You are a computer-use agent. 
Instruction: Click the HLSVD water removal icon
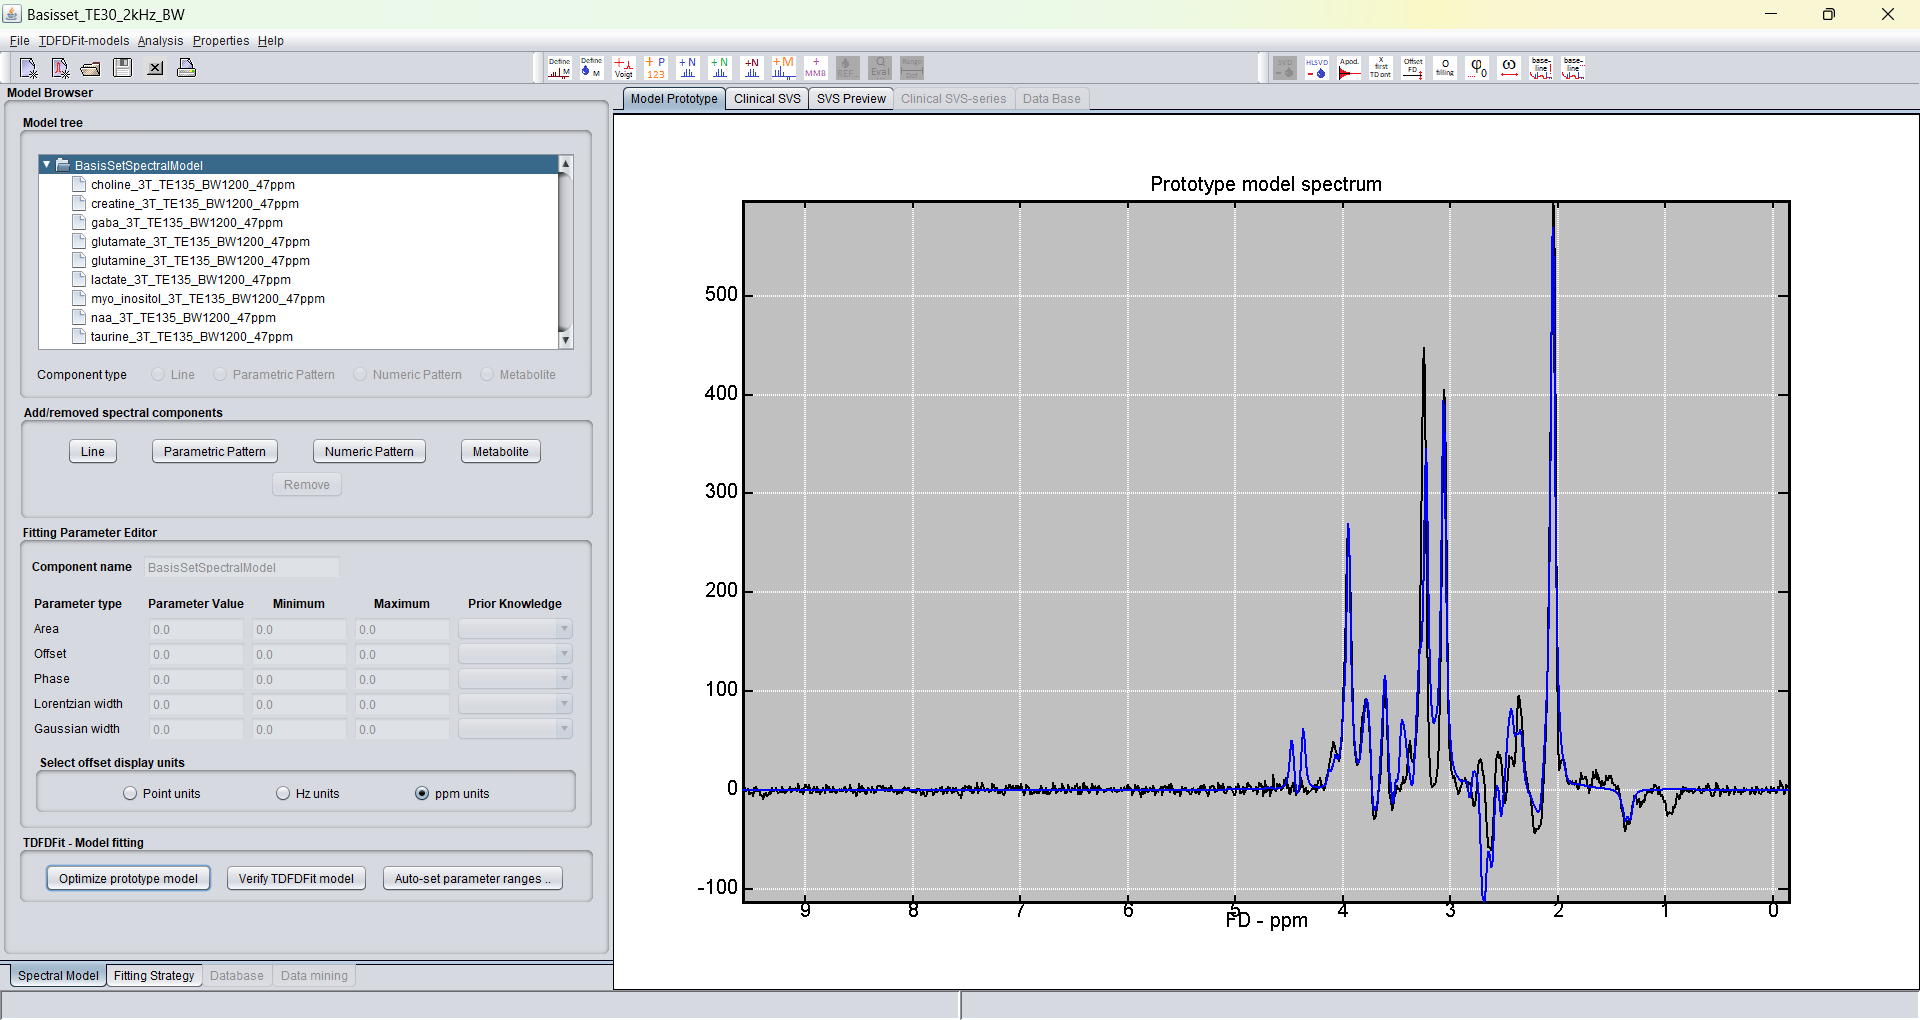point(1317,68)
